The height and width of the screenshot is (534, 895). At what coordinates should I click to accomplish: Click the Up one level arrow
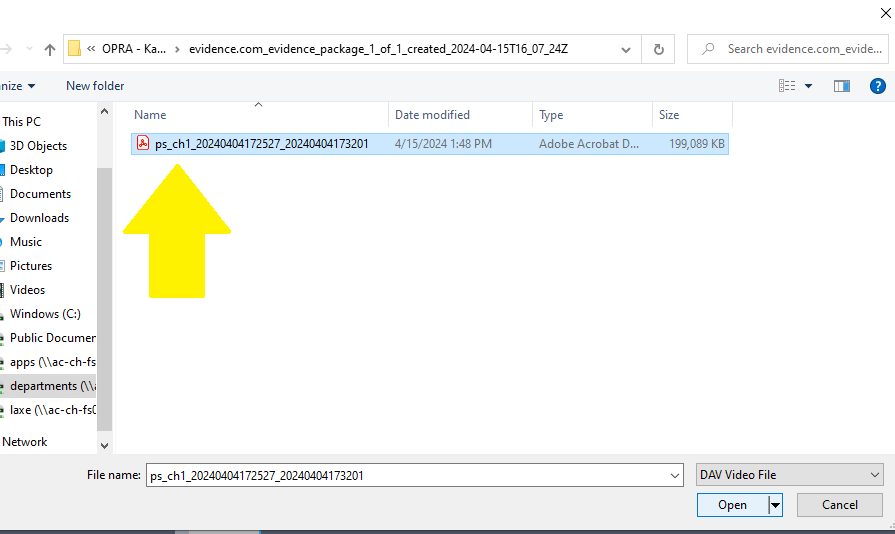click(50, 50)
